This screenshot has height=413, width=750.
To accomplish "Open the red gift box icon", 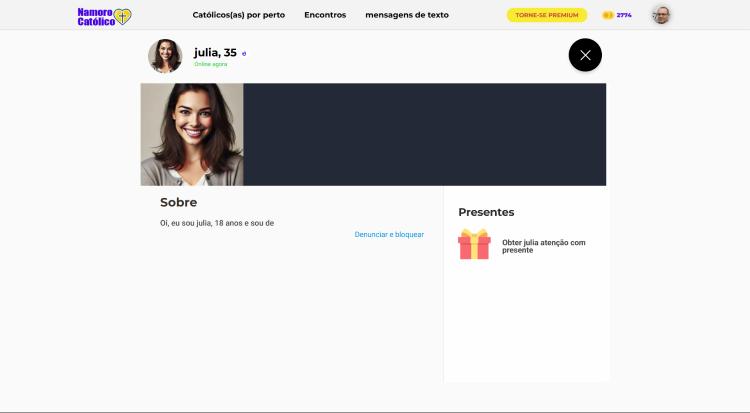I will coord(474,244).
